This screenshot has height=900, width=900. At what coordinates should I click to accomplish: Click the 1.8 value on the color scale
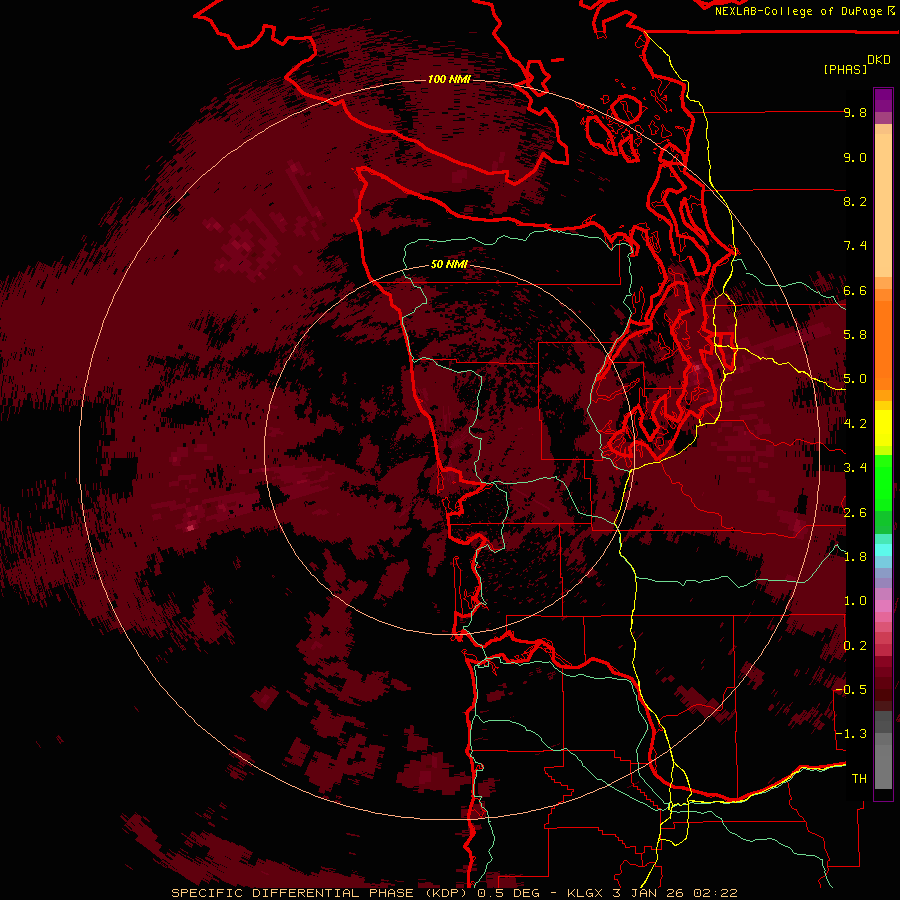[855, 557]
